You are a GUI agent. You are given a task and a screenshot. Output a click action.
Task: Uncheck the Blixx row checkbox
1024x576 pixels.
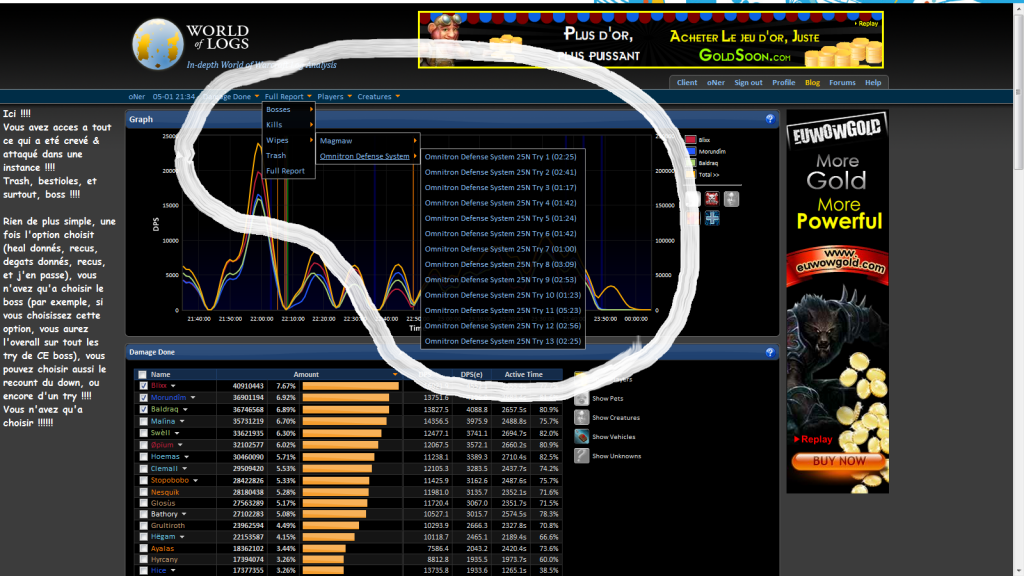click(144, 386)
